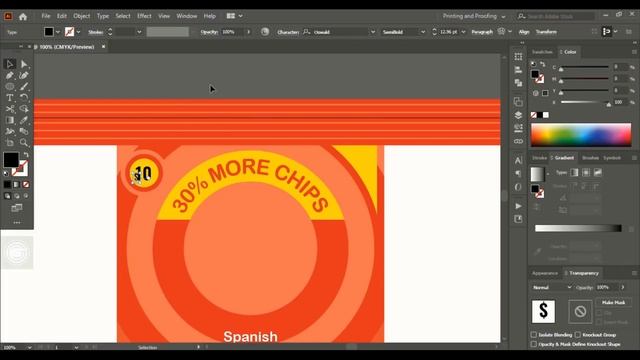This screenshot has width=640, height=360.
Task: Click the Change Screen Mode icon
Action: pyautogui.click(x=17, y=208)
